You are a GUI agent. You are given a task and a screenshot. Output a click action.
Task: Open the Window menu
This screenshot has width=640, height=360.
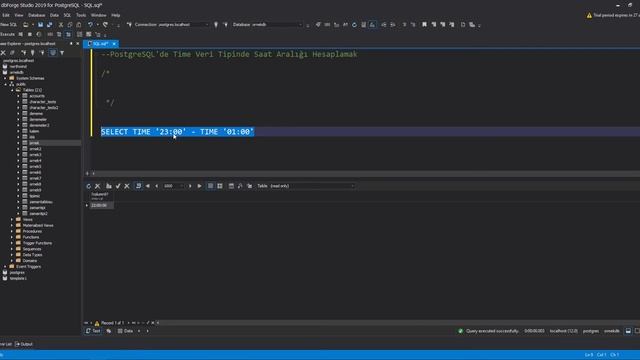98,15
